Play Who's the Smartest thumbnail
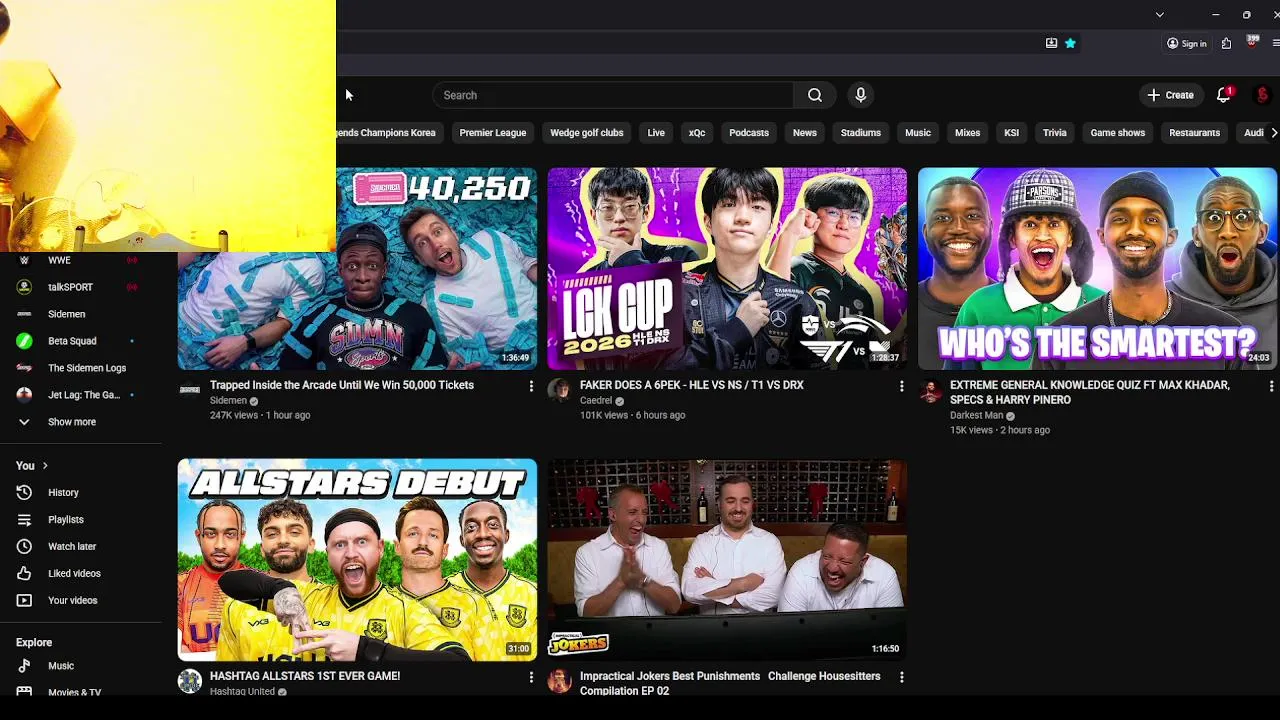 1097,269
